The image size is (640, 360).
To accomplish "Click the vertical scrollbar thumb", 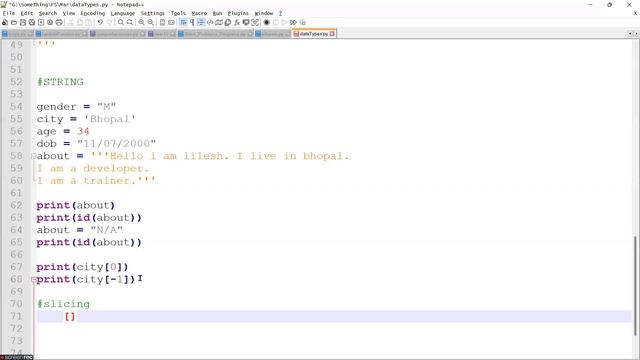I will pyautogui.click(x=636, y=286).
